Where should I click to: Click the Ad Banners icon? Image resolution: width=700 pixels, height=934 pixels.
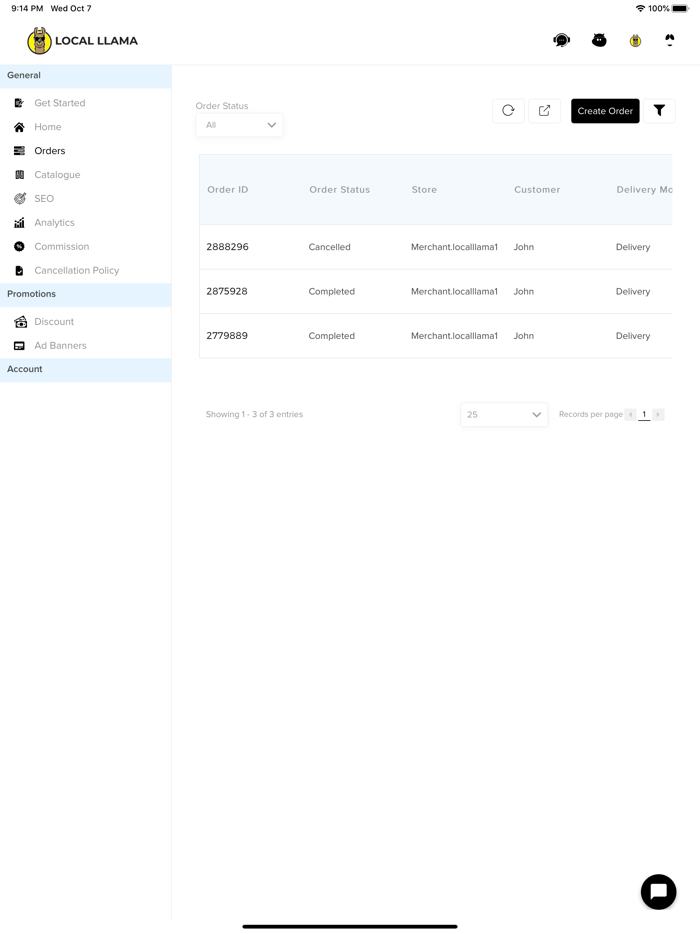[19, 345]
